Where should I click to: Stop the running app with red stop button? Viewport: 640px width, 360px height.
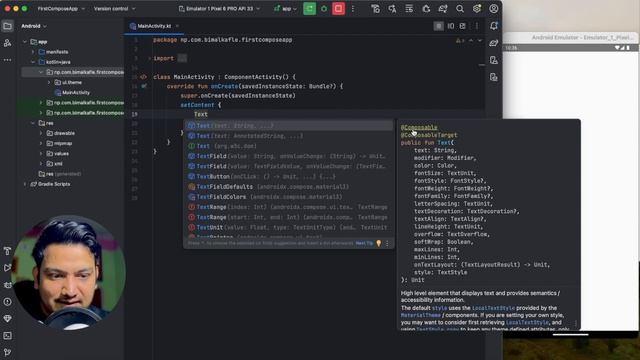coord(338,9)
